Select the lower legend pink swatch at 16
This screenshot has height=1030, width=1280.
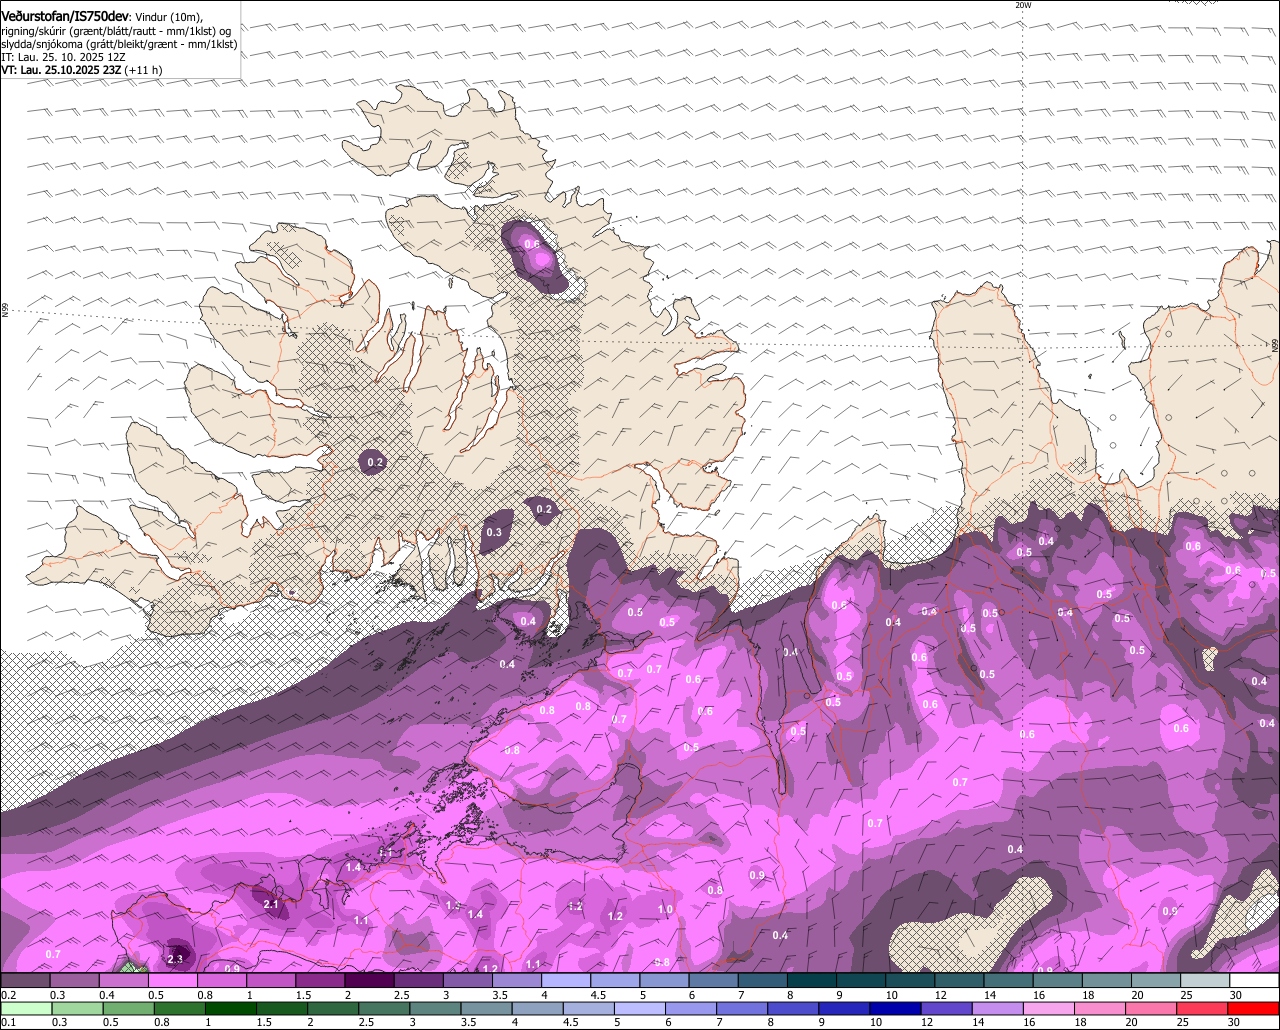(x=1048, y=1008)
